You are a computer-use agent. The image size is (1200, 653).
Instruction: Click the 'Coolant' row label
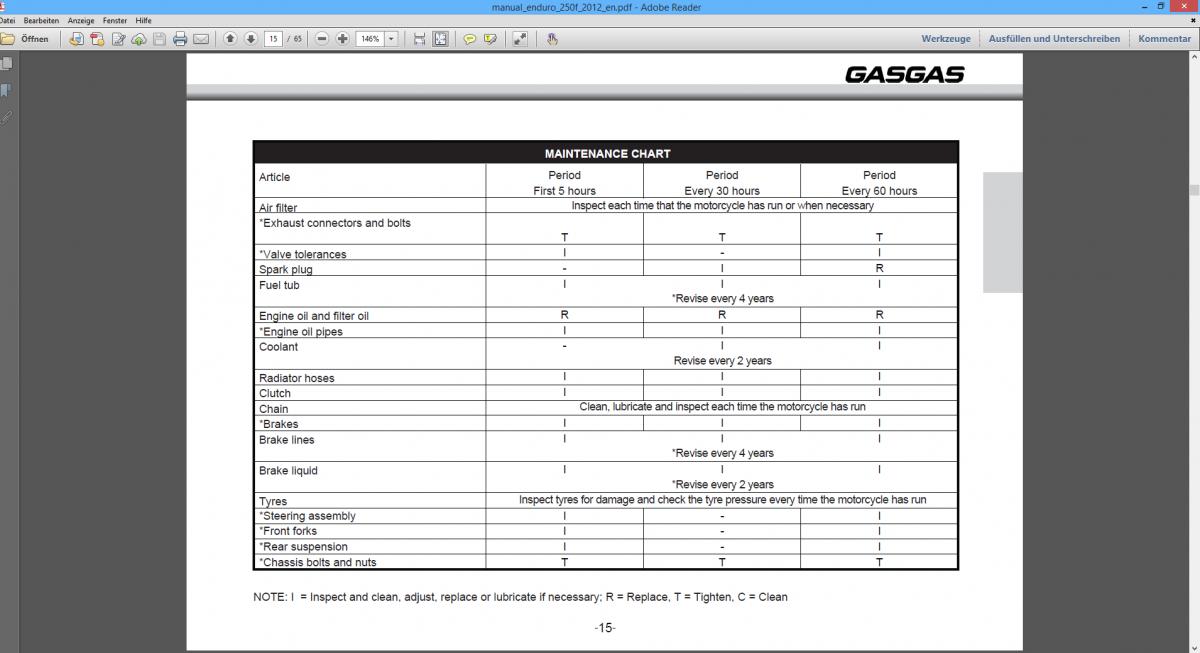pyautogui.click(x=278, y=347)
